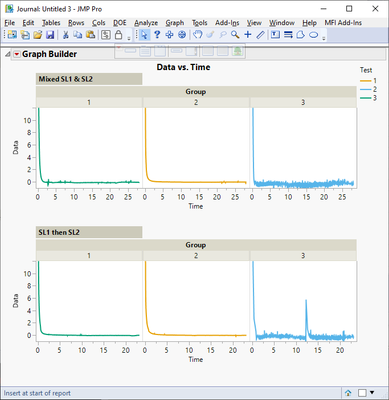Image resolution: width=389 pixels, height=400 pixels.
Task: Click the Data axis label of lower graph
Action: click(x=15, y=301)
